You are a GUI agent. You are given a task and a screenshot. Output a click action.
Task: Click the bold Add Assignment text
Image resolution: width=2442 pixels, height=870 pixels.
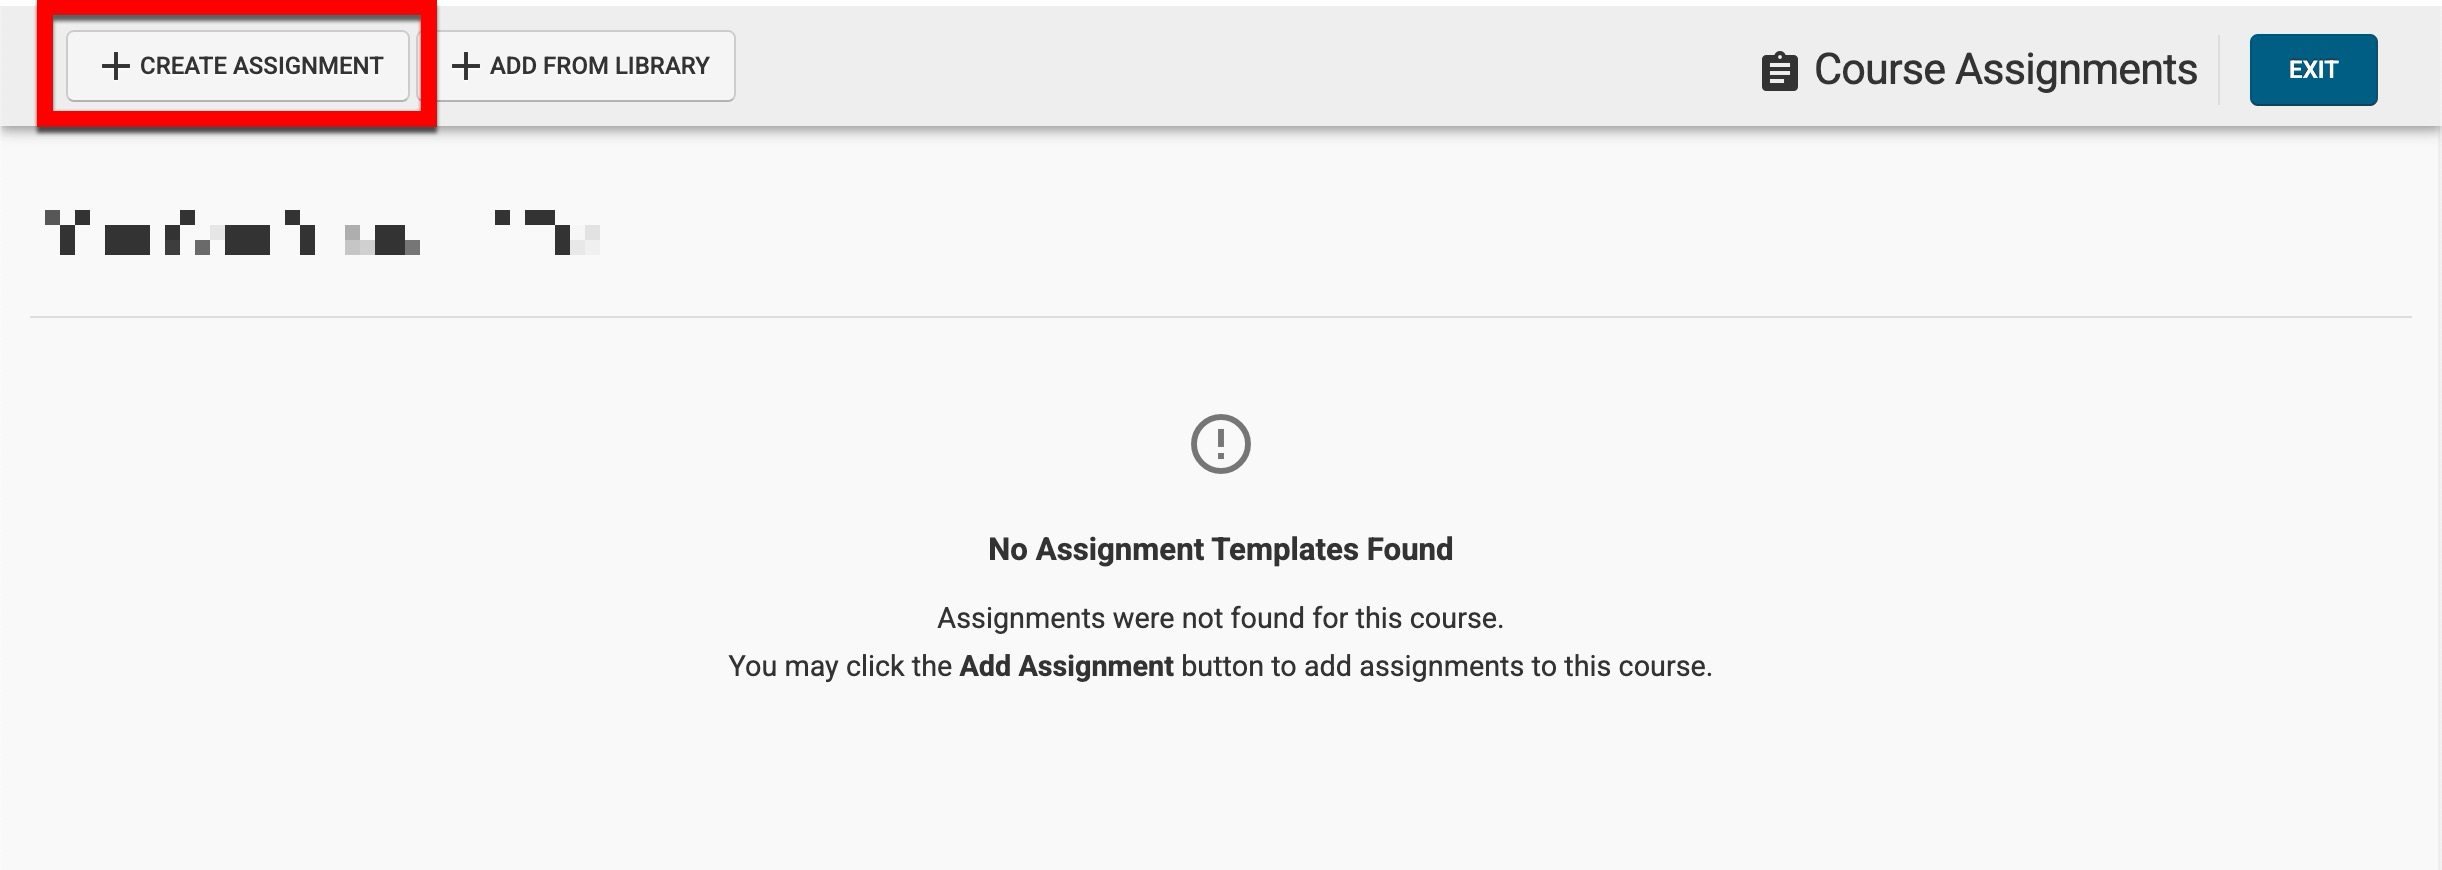[x=1066, y=666]
